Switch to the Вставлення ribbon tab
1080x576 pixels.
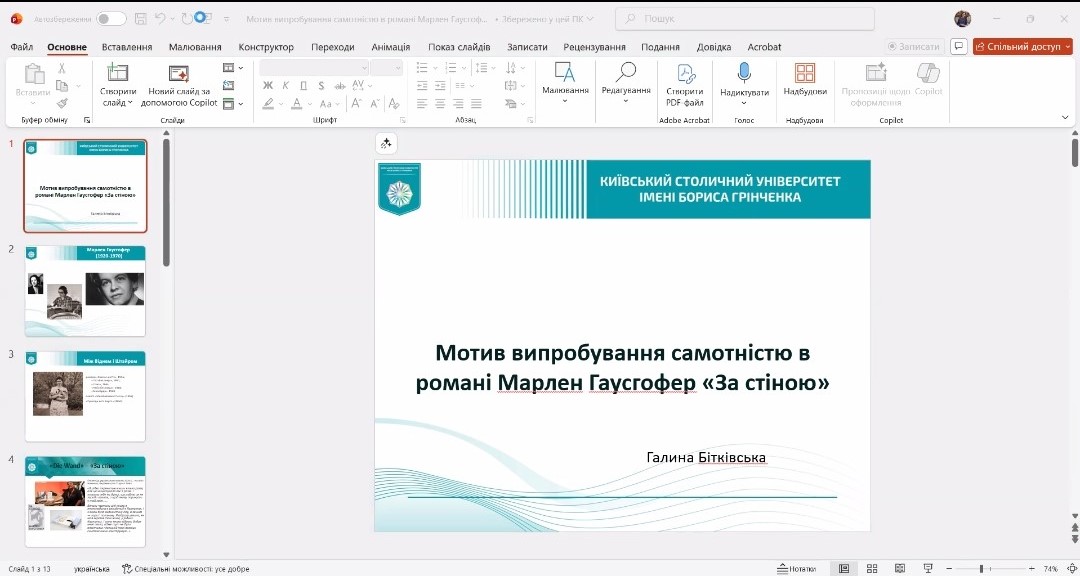pyautogui.click(x=127, y=47)
